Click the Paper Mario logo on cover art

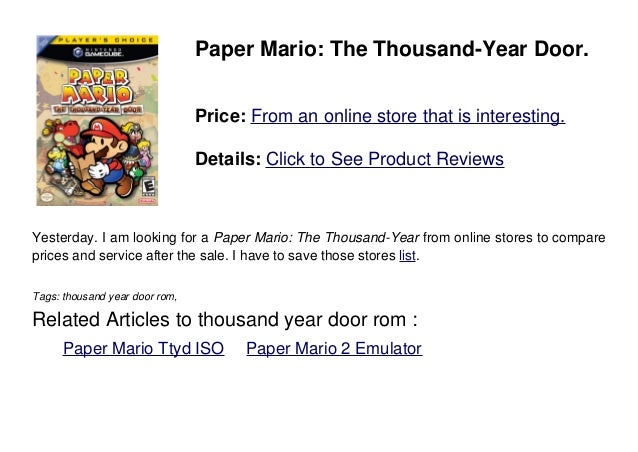click(98, 86)
